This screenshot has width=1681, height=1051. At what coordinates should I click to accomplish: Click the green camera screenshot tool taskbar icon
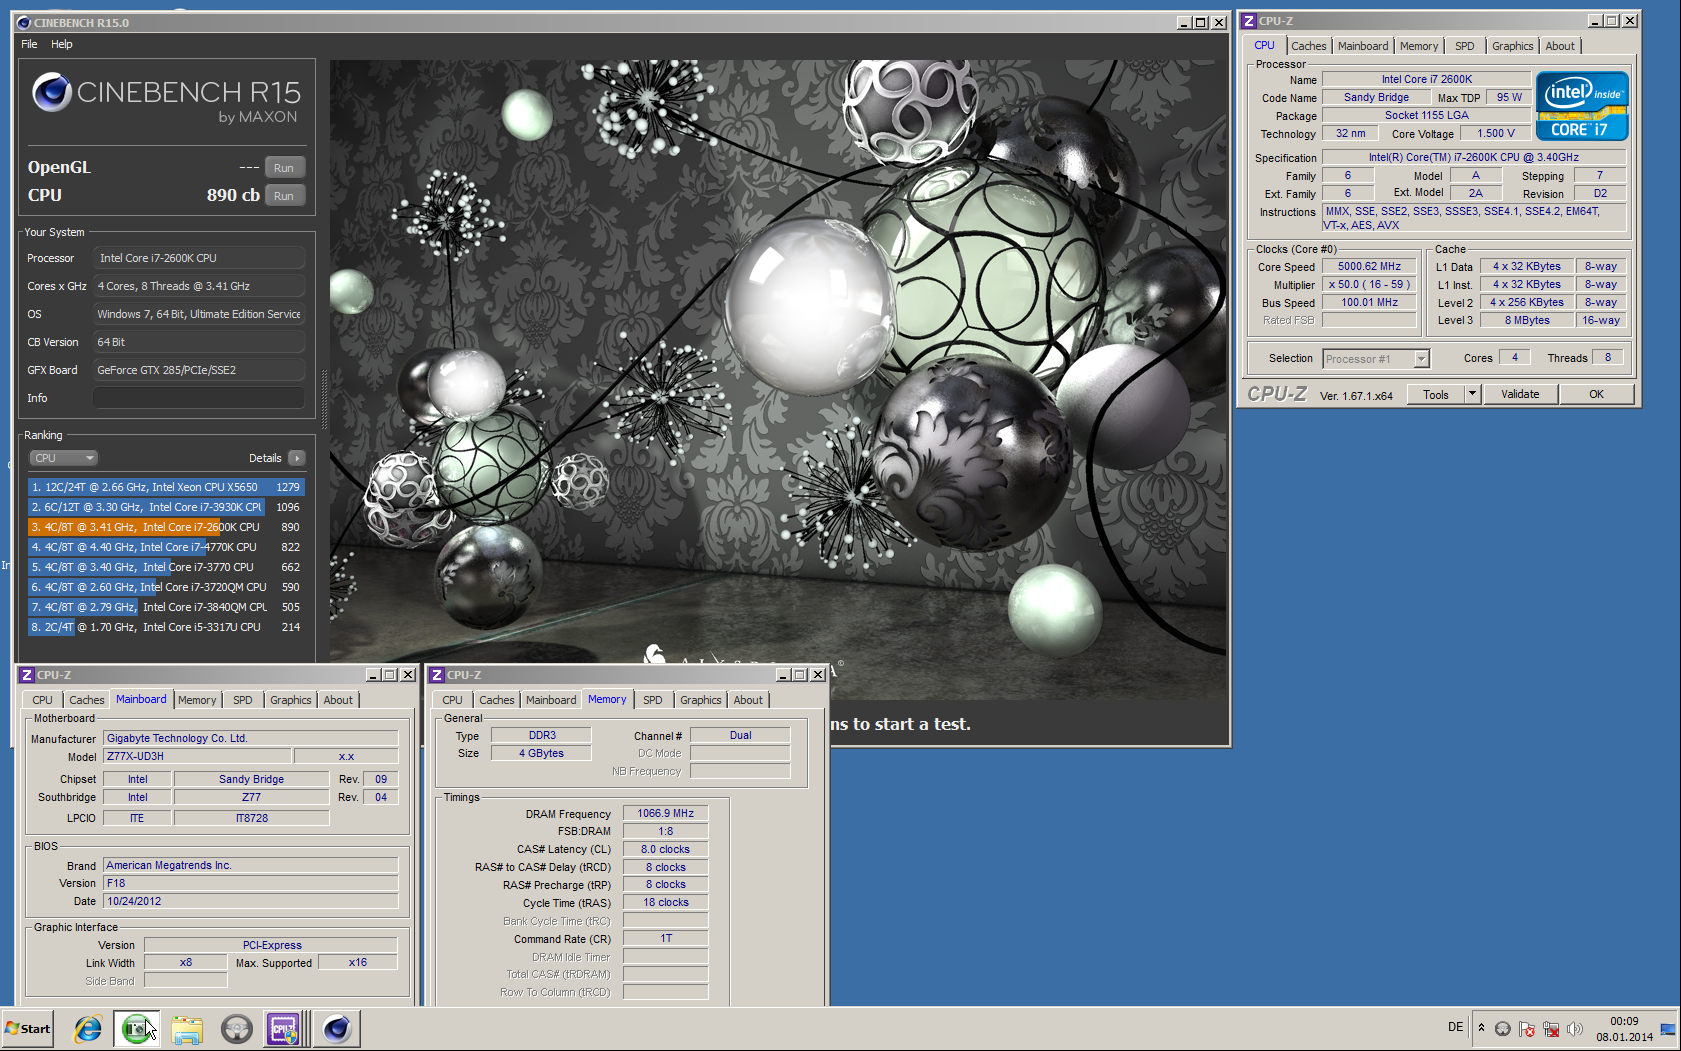coord(136,1028)
